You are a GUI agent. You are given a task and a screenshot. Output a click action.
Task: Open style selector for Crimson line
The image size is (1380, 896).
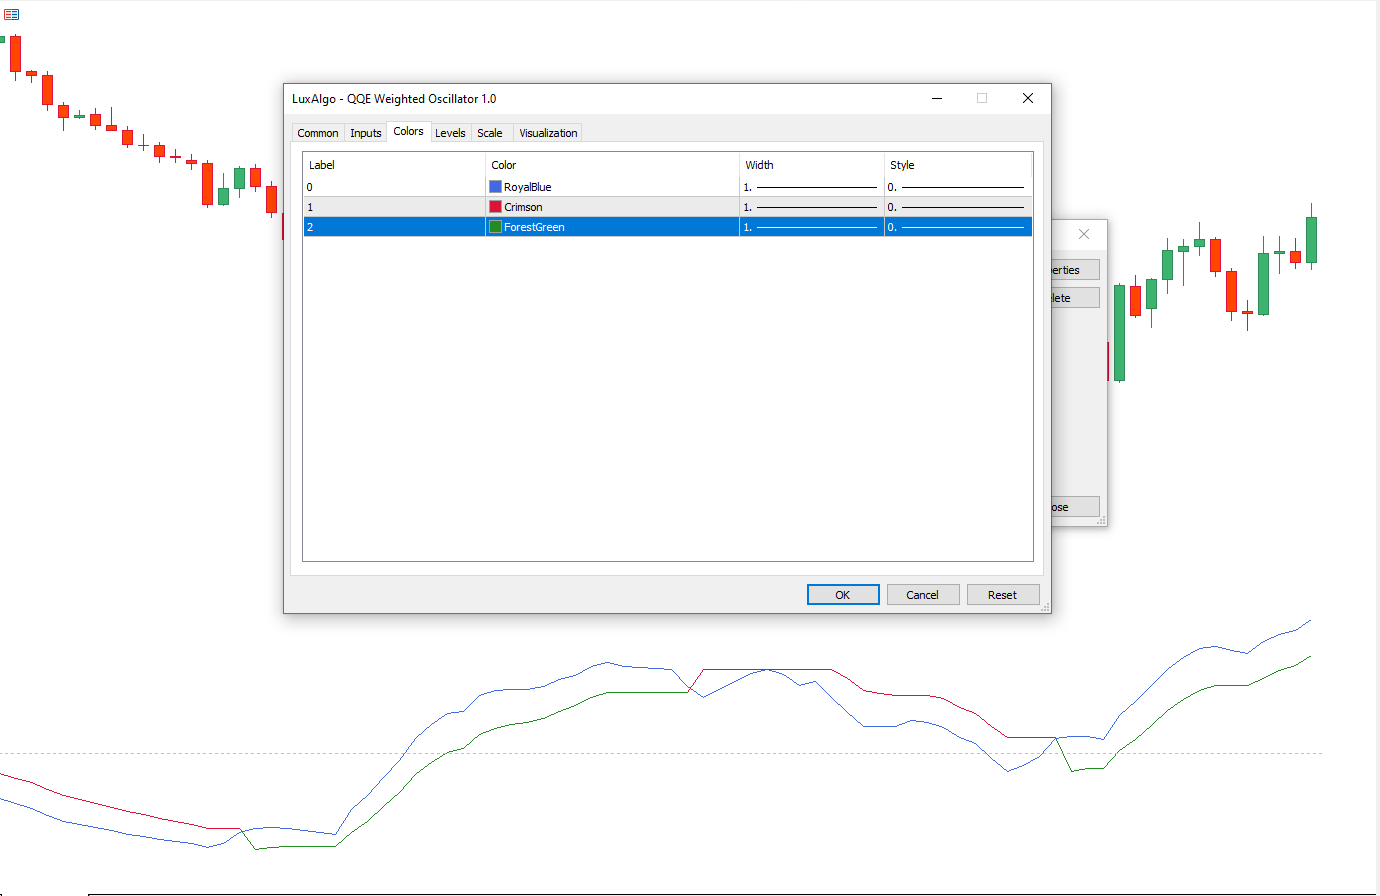pos(957,207)
